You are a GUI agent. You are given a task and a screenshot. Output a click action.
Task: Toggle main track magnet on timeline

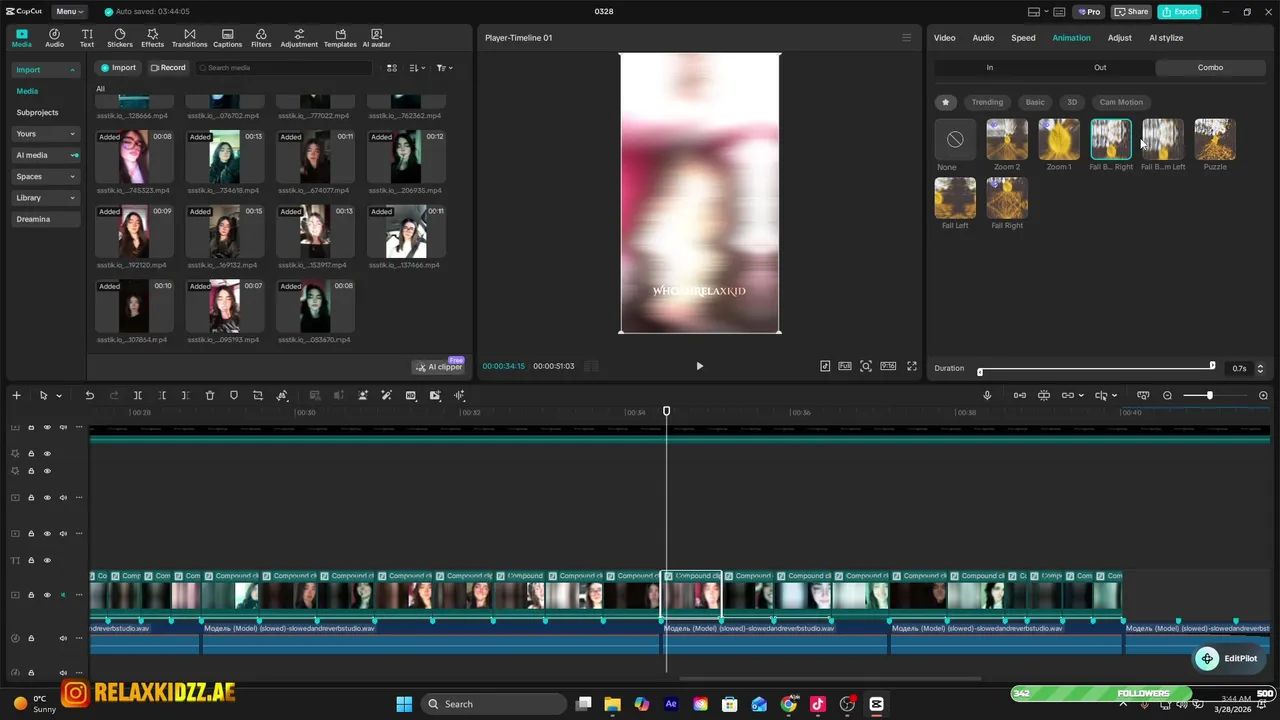click(x=1020, y=396)
